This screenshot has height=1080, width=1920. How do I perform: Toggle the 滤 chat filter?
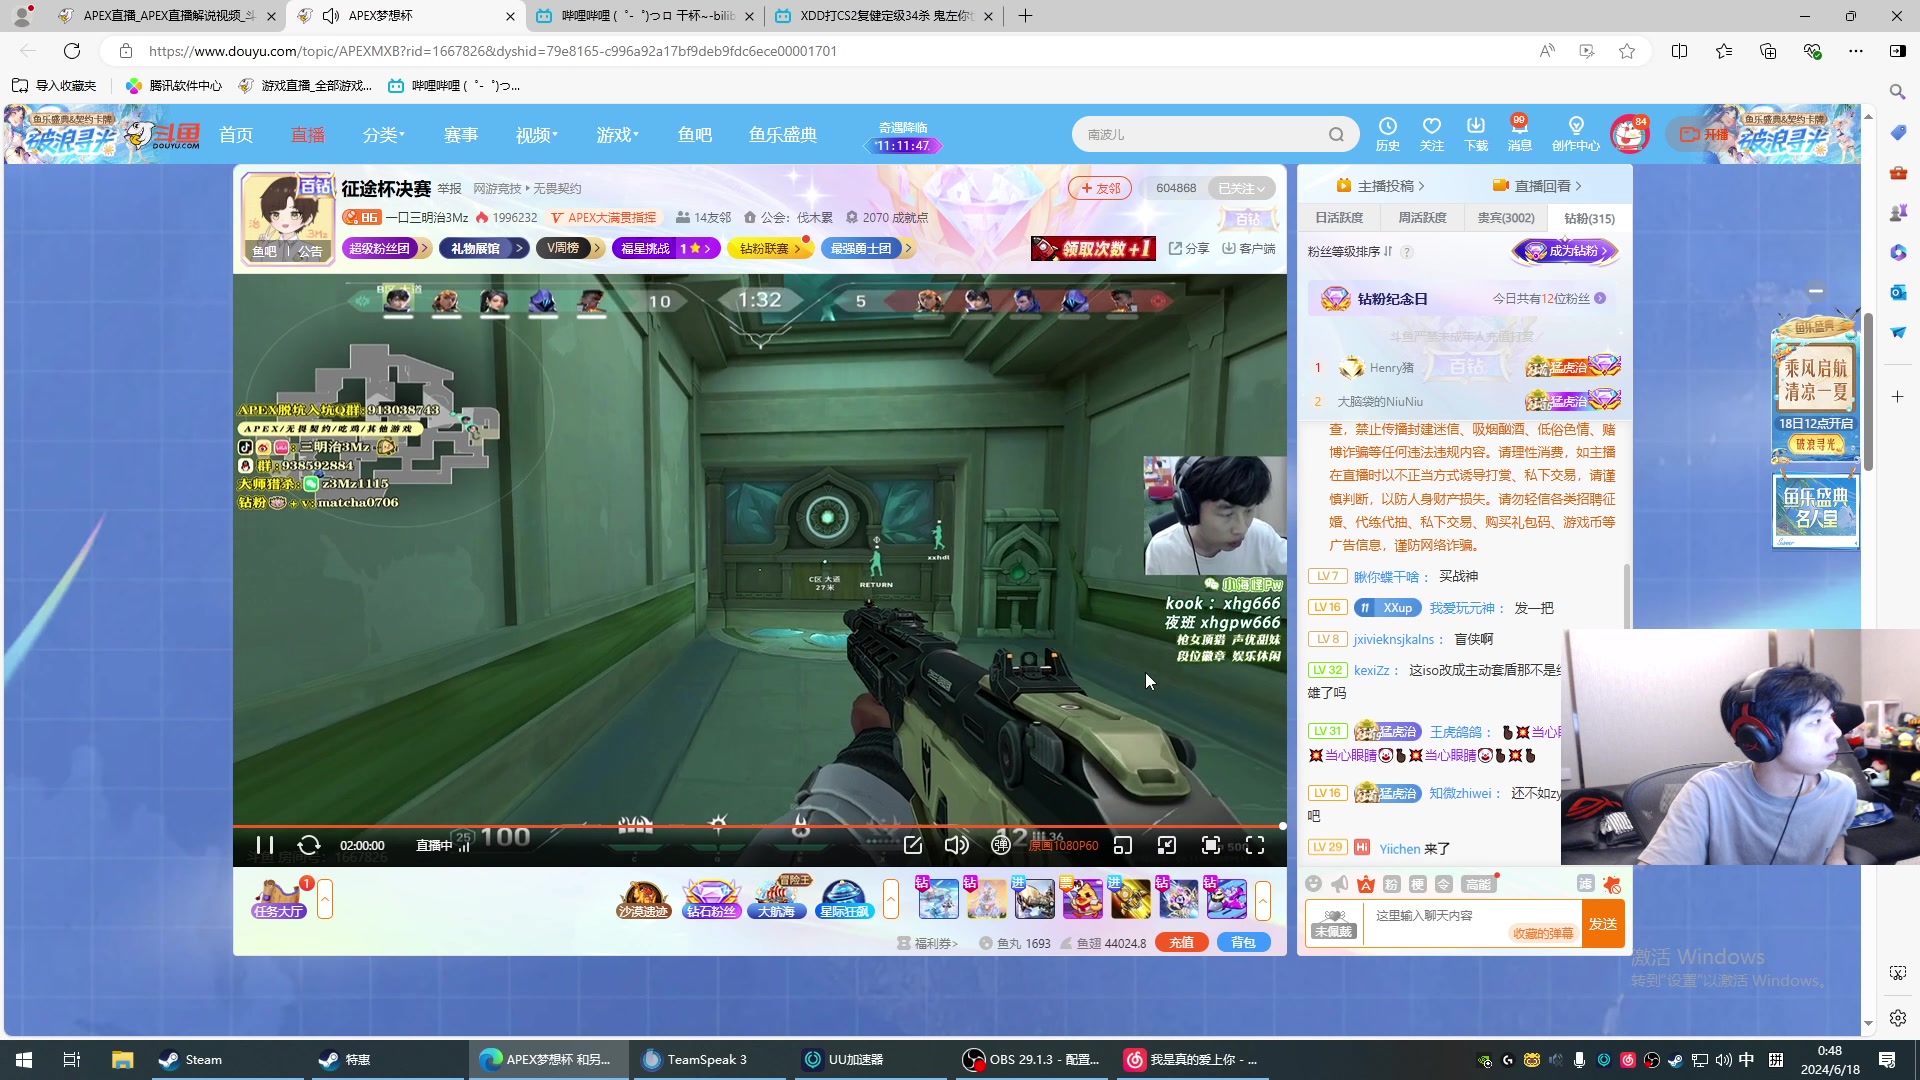(x=1586, y=884)
